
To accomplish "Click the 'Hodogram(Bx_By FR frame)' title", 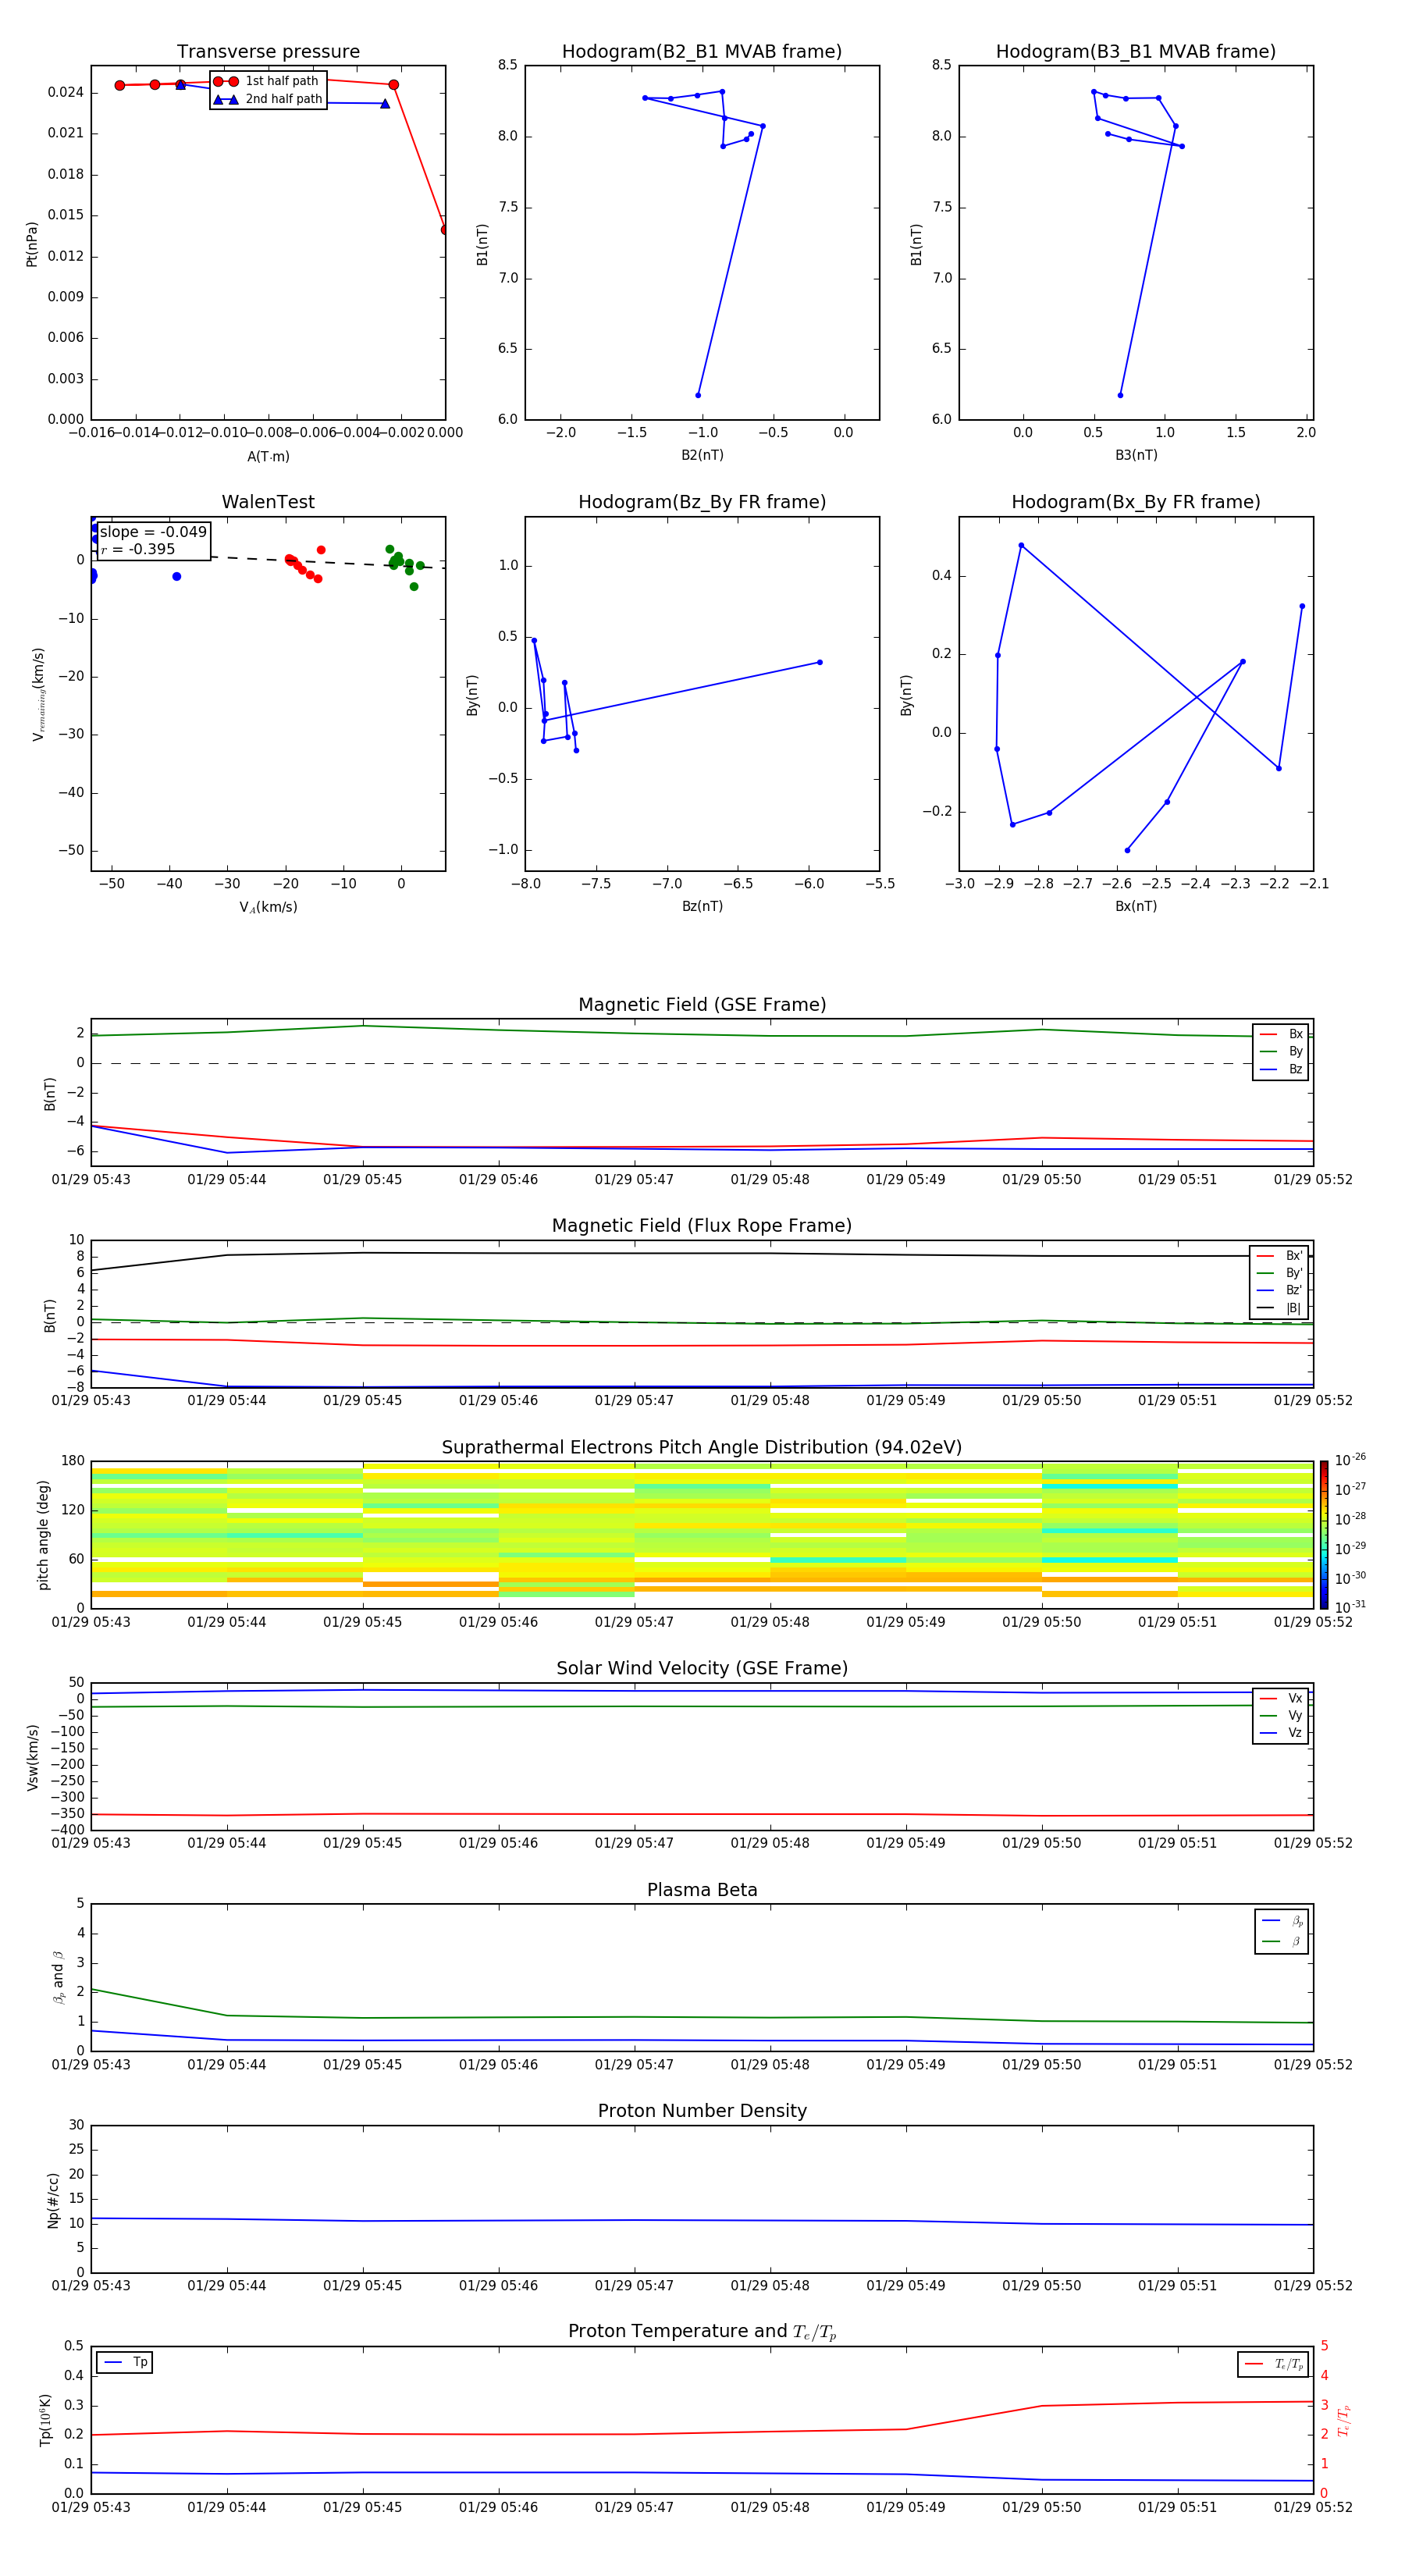I will point(1136,502).
